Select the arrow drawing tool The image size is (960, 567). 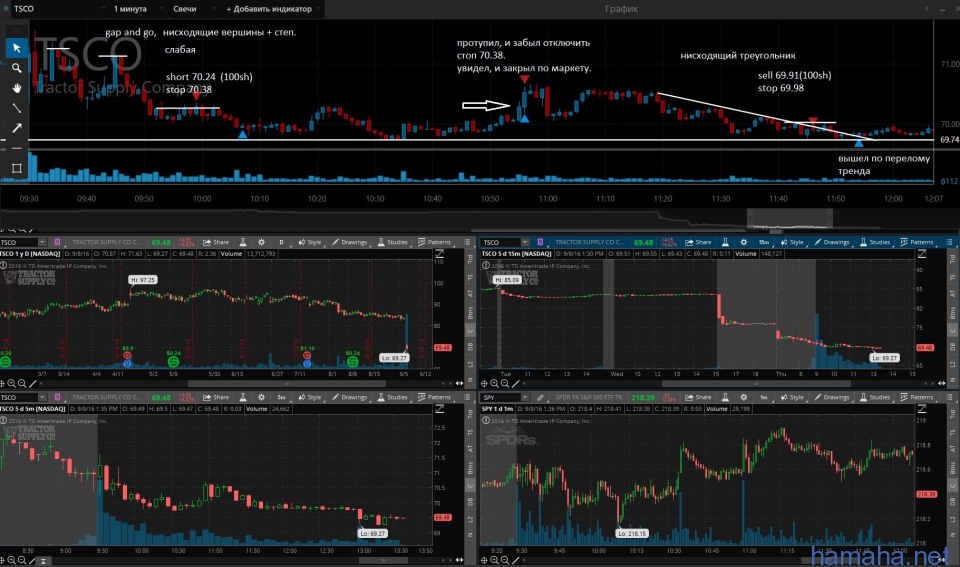(x=17, y=128)
